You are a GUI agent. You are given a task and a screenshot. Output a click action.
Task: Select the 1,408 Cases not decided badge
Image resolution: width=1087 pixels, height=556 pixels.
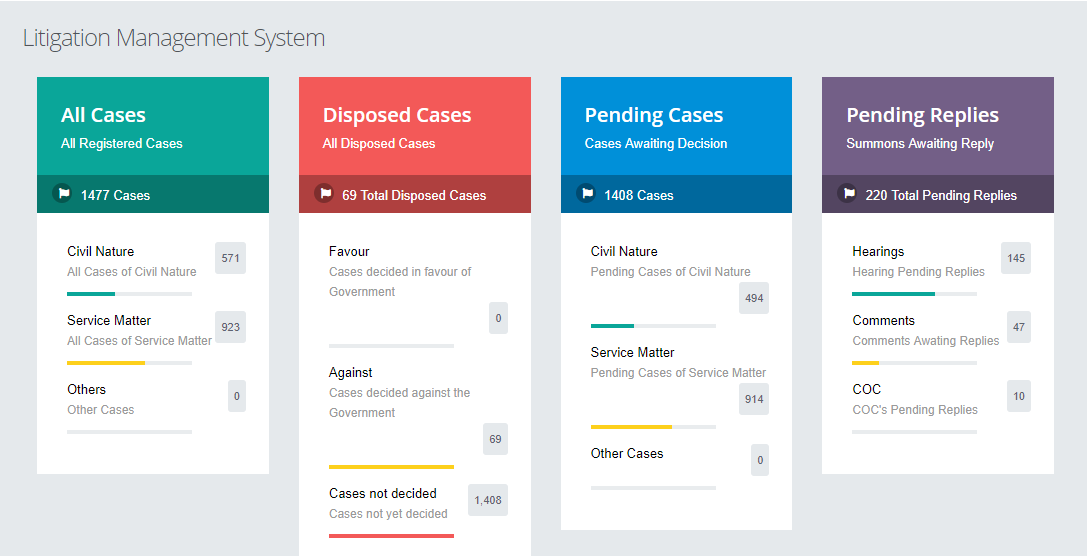[x=487, y=500]
